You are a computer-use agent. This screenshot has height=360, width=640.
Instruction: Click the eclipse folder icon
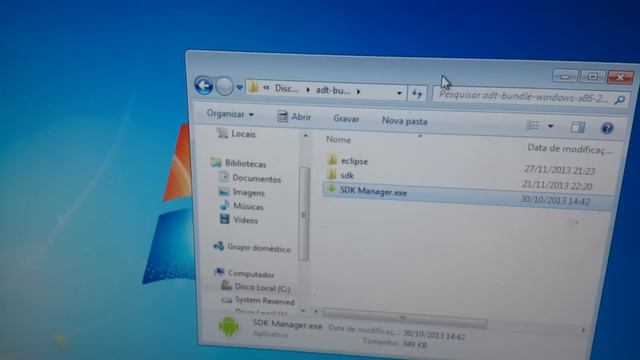pyautogui.click(x=332, y=160)
